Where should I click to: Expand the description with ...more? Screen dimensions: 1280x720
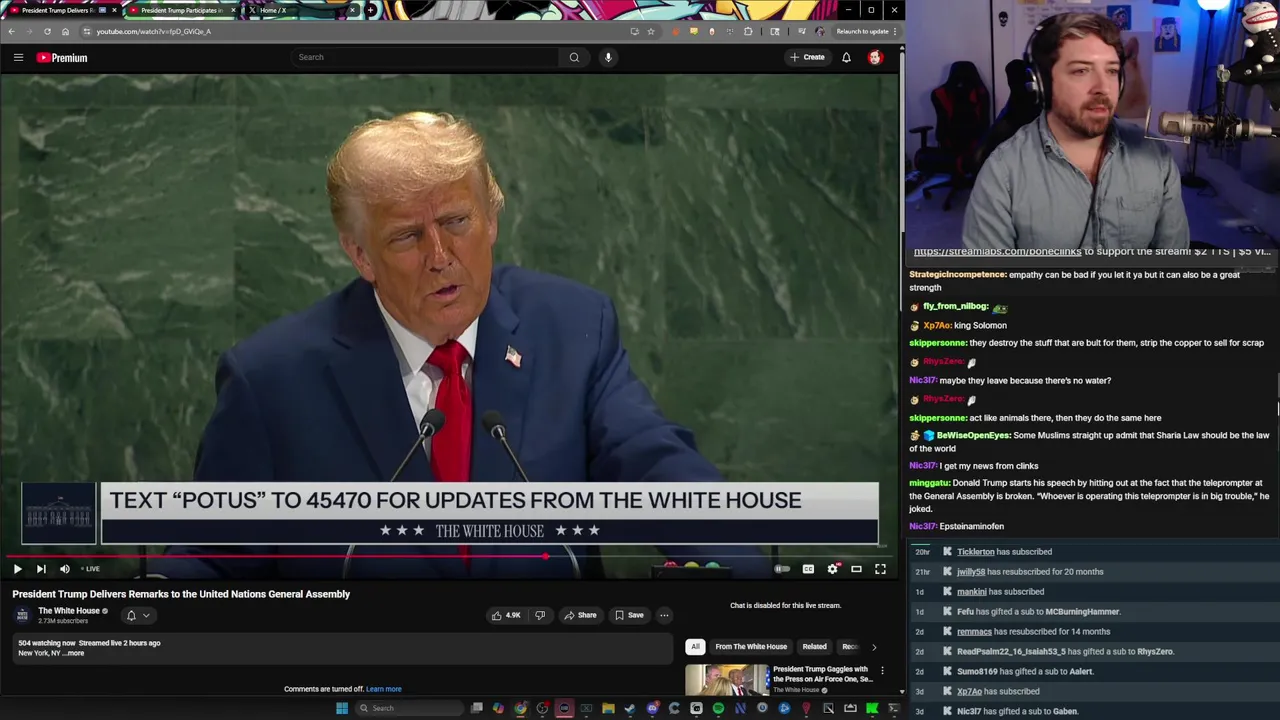(74, 653)
